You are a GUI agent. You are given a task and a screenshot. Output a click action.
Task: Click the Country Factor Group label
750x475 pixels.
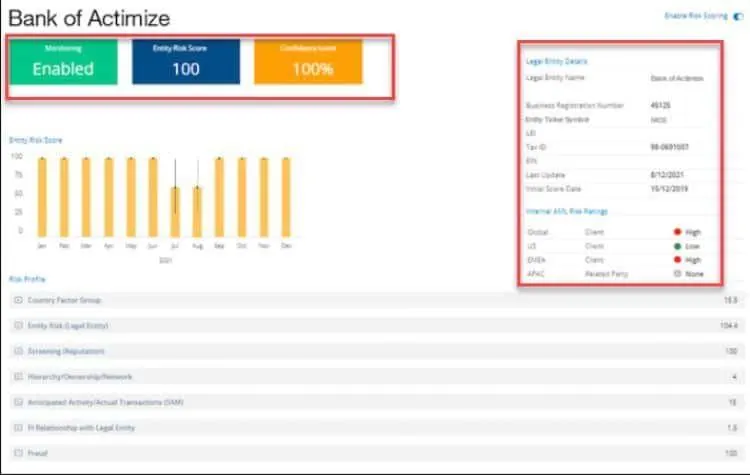coord(64,300)
